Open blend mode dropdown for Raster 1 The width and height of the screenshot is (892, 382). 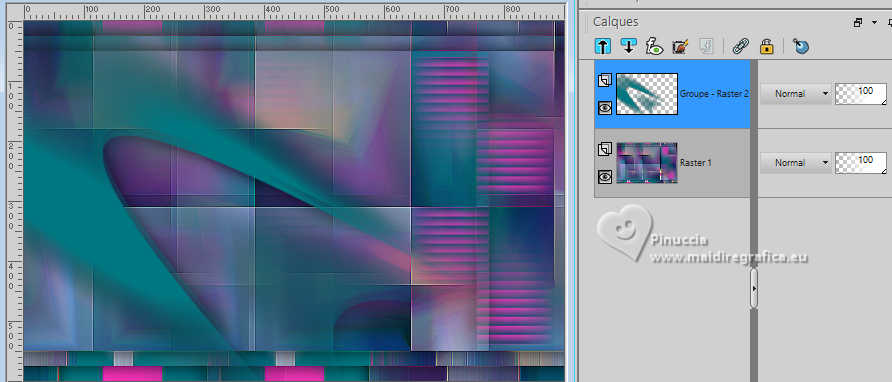tap(795, 163)
